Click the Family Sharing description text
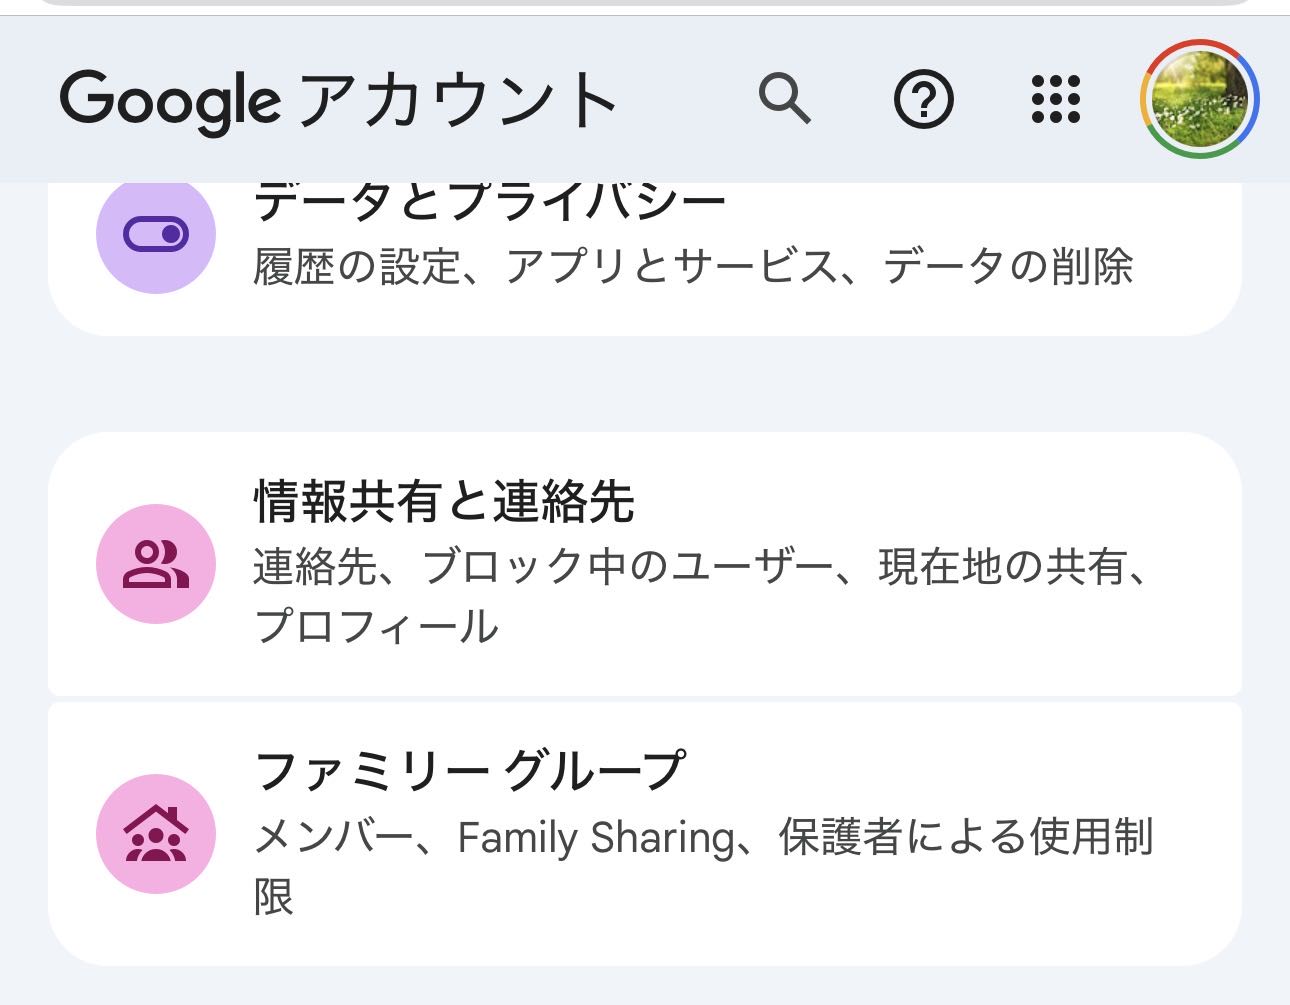The width and height of the screenshot is (1290, 1005). pos(596,837)
